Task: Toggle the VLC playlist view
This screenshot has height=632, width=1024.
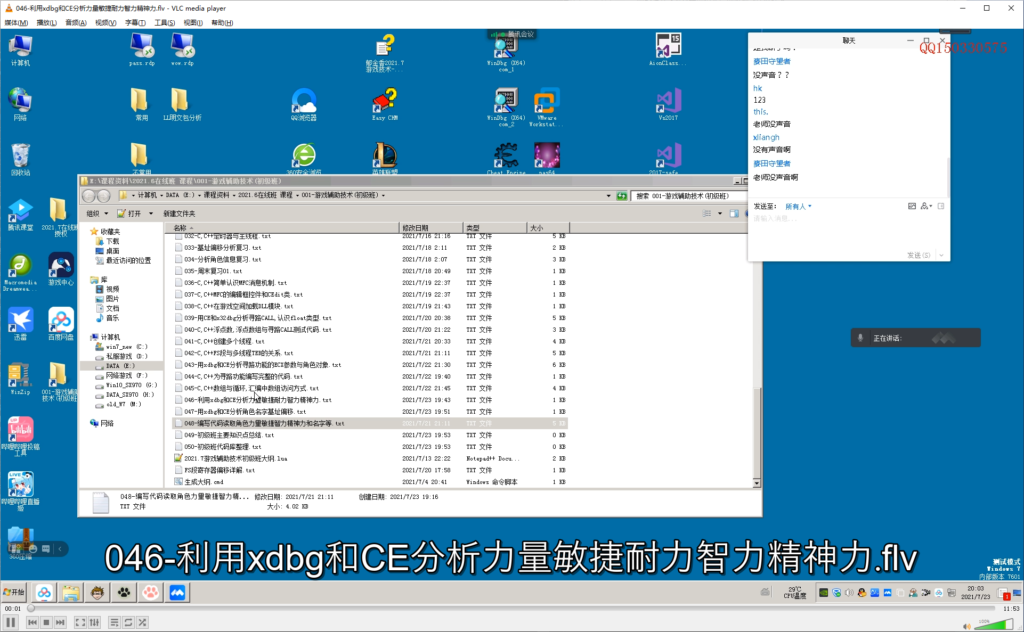Action: [114, 622]
